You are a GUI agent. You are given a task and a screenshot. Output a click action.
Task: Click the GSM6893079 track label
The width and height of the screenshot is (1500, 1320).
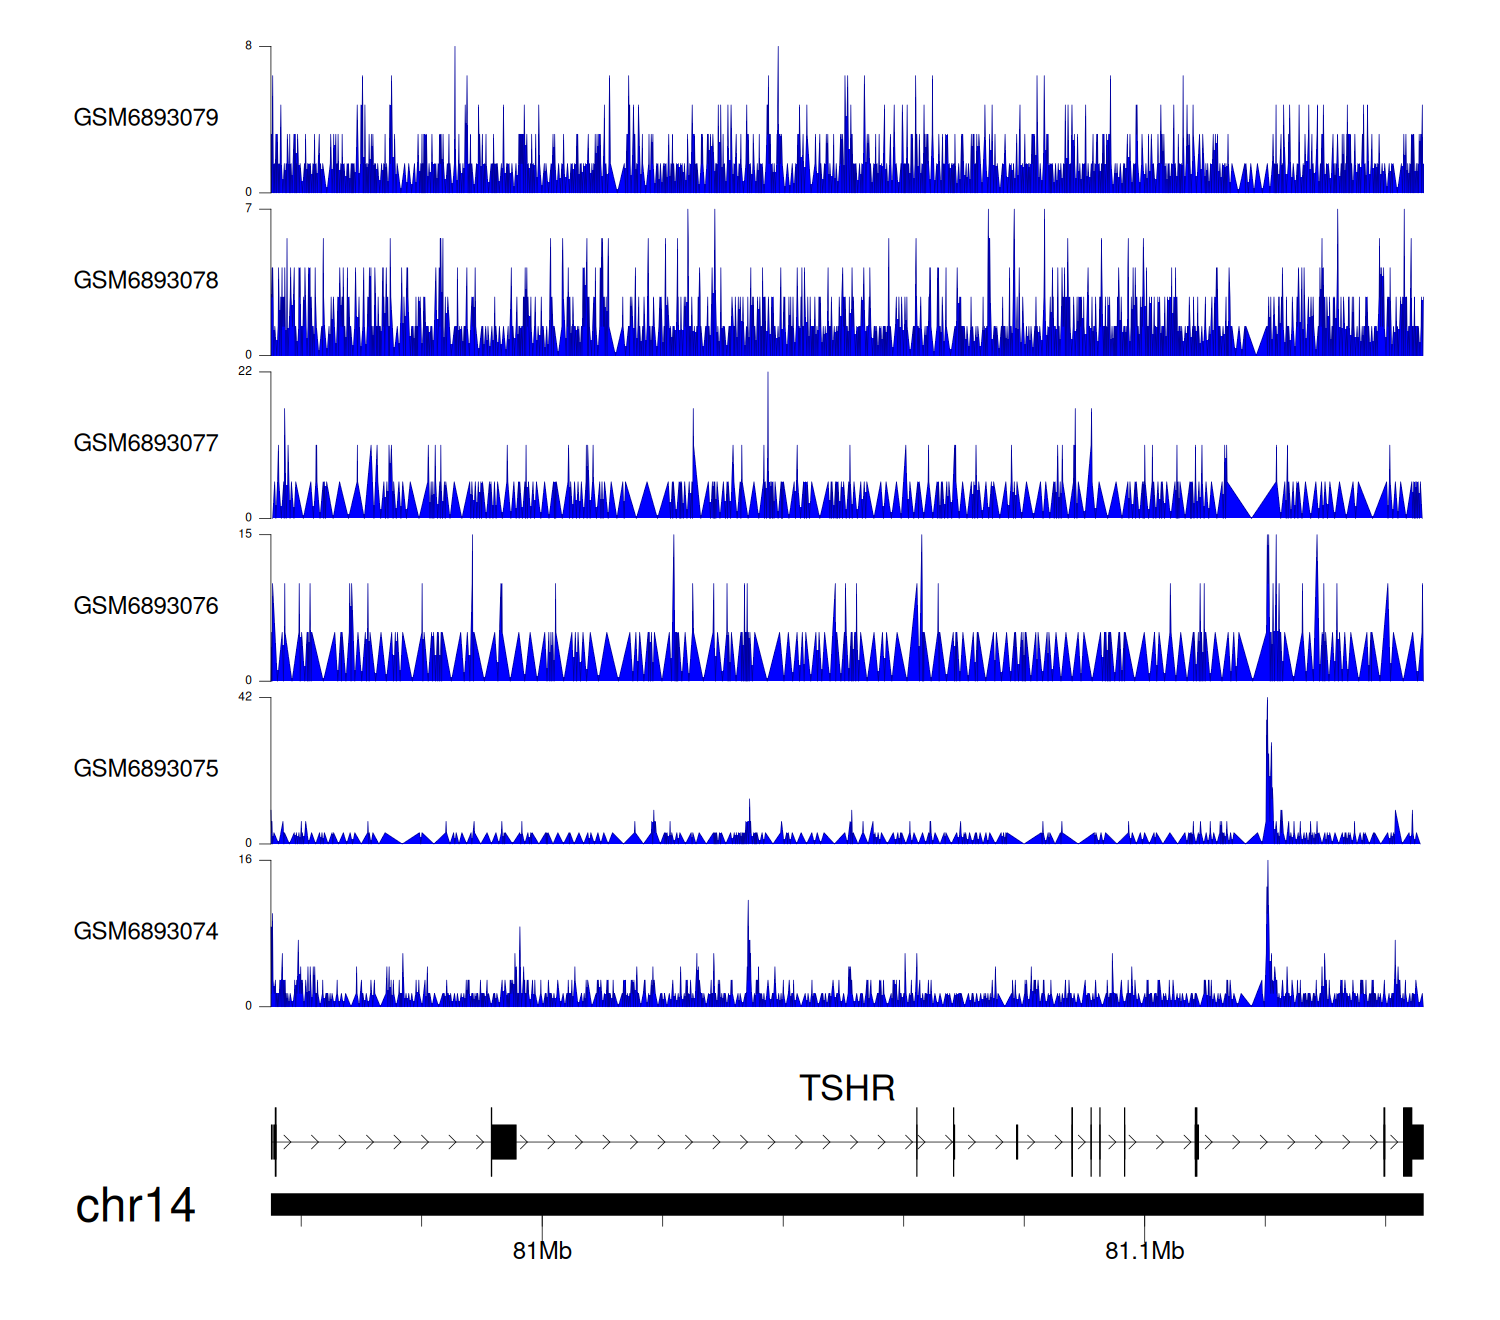pyautogui.click(x=146, y=118)
